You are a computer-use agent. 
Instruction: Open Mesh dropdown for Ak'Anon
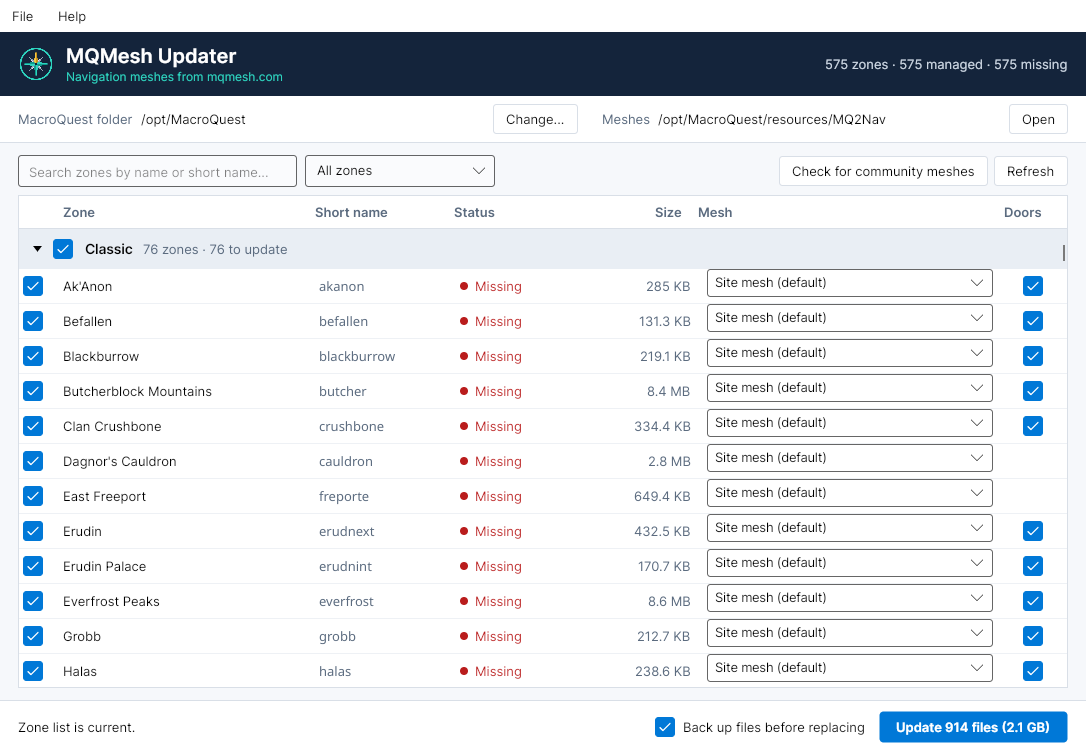(x=849, y=283)
